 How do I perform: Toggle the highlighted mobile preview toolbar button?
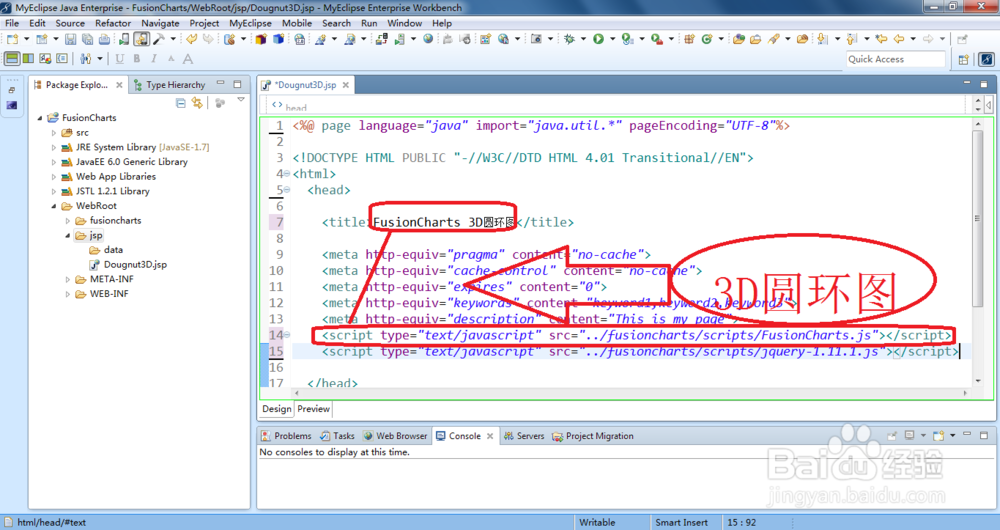click(142, 40)
